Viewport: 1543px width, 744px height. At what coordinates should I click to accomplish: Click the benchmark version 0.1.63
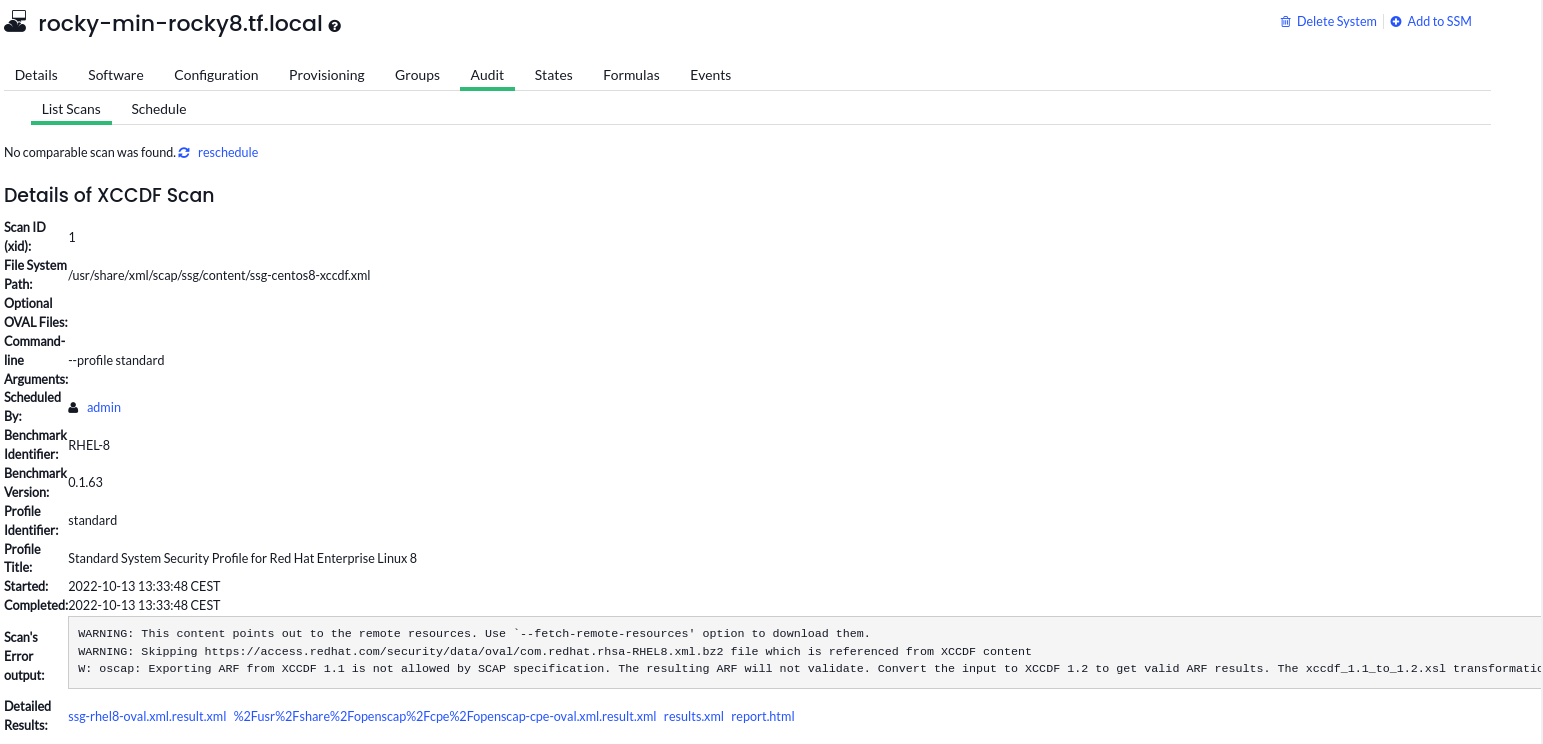[x=85, y=483]
